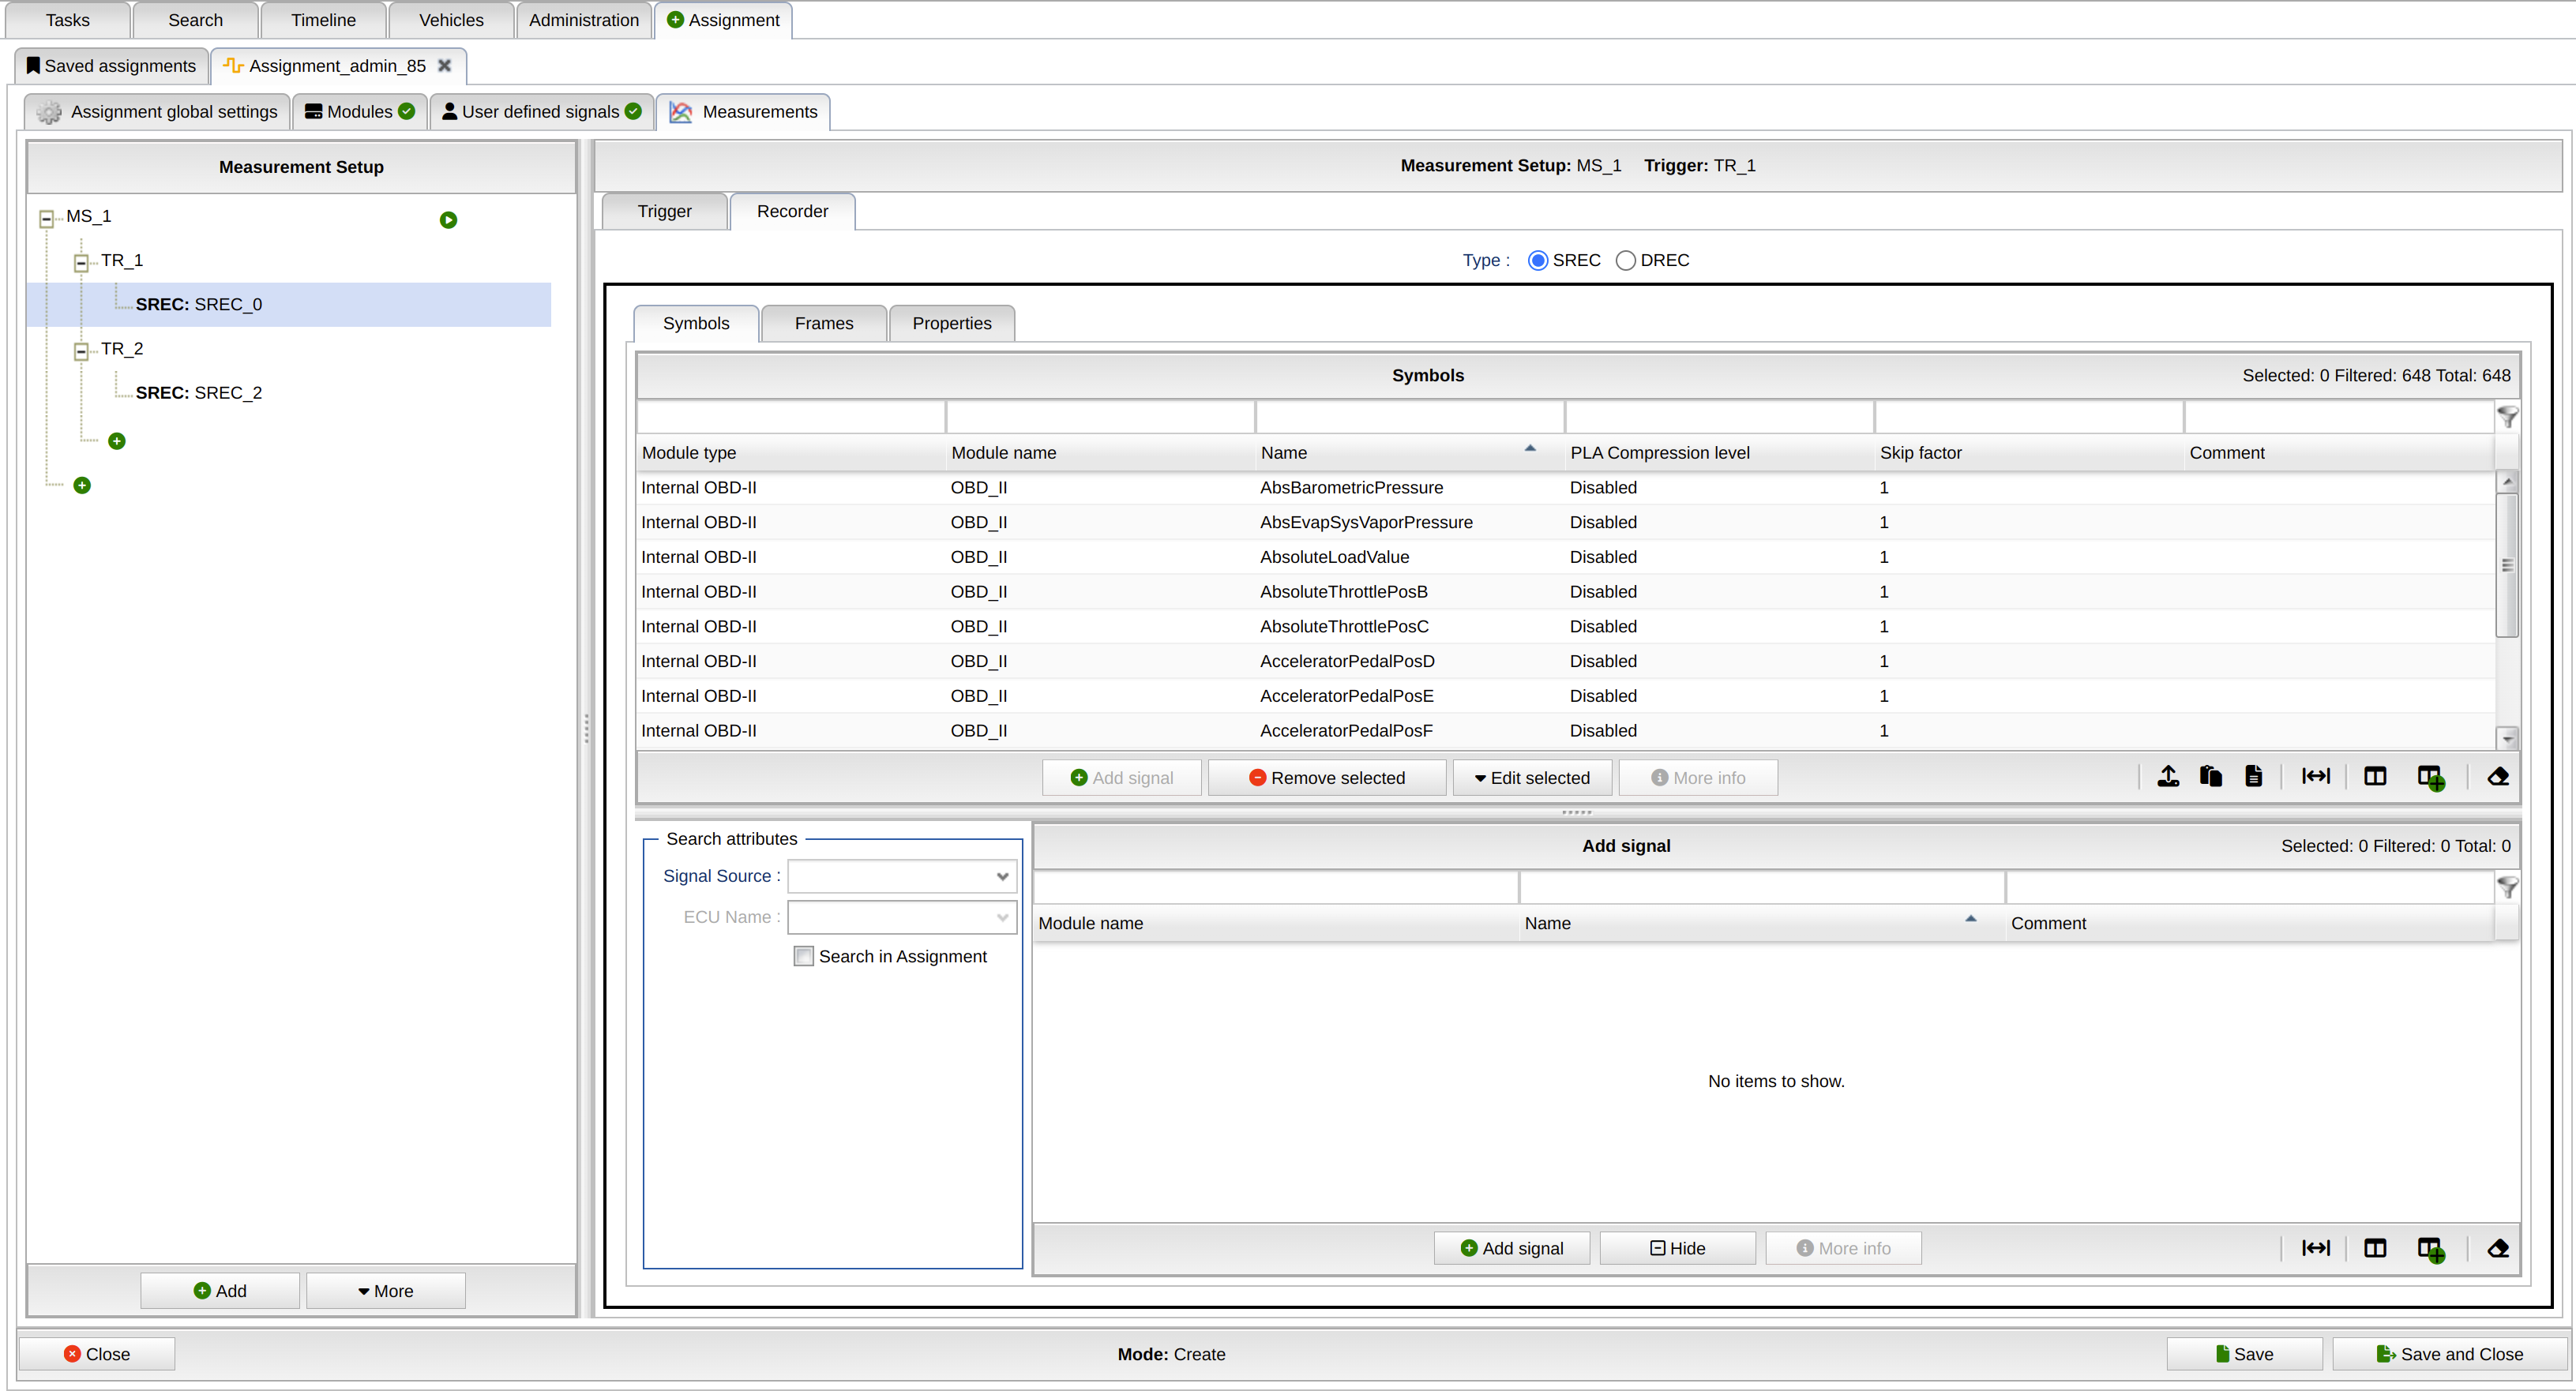Open the Signal Source dropdown
Viewport: 2576px width, 1391px height.
[1002, 876]
